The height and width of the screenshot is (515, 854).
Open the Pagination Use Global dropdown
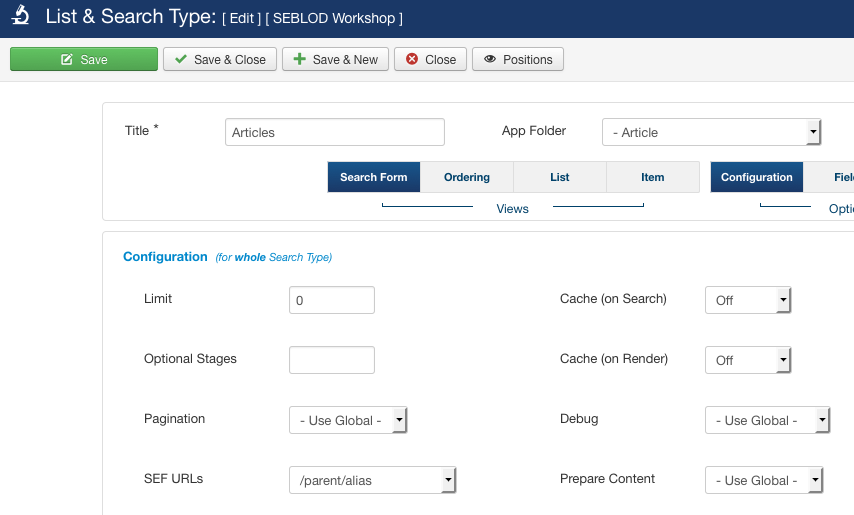[348, 420]
